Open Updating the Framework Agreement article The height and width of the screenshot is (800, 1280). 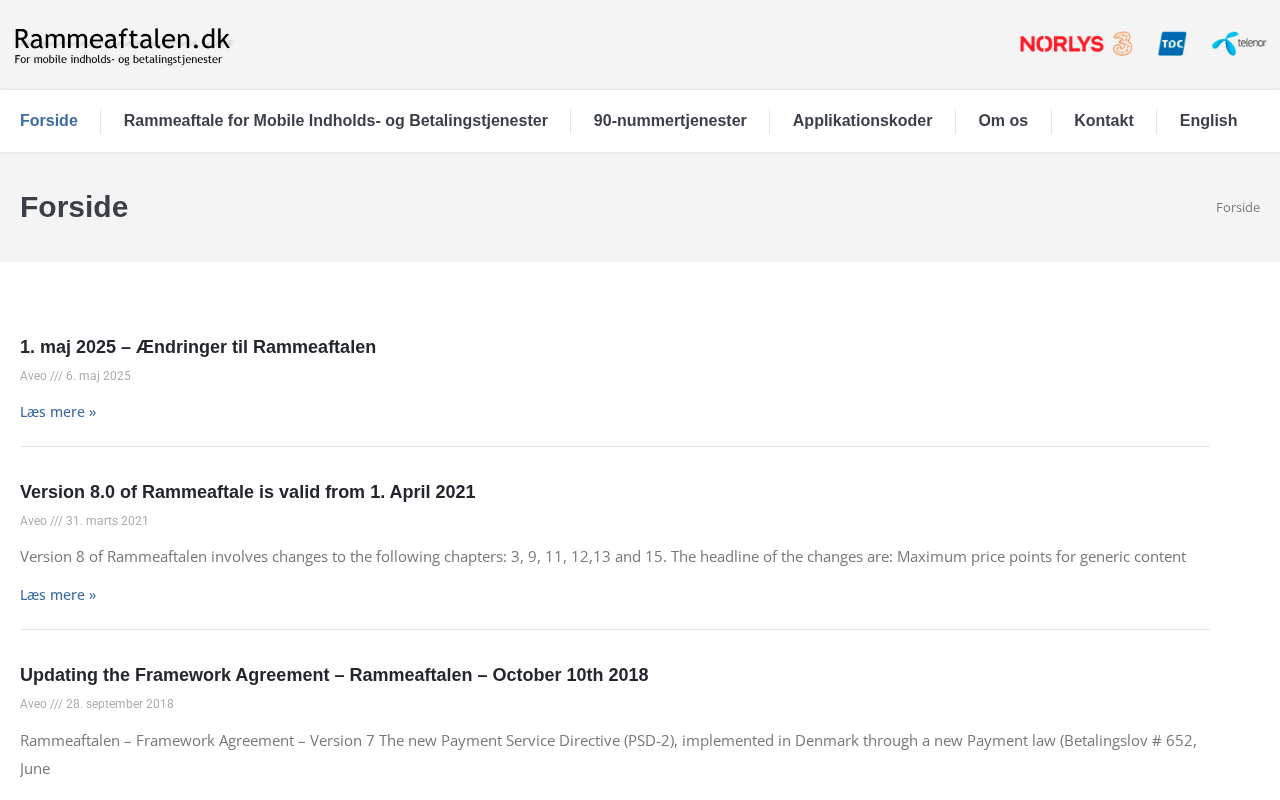pos(334,675)
